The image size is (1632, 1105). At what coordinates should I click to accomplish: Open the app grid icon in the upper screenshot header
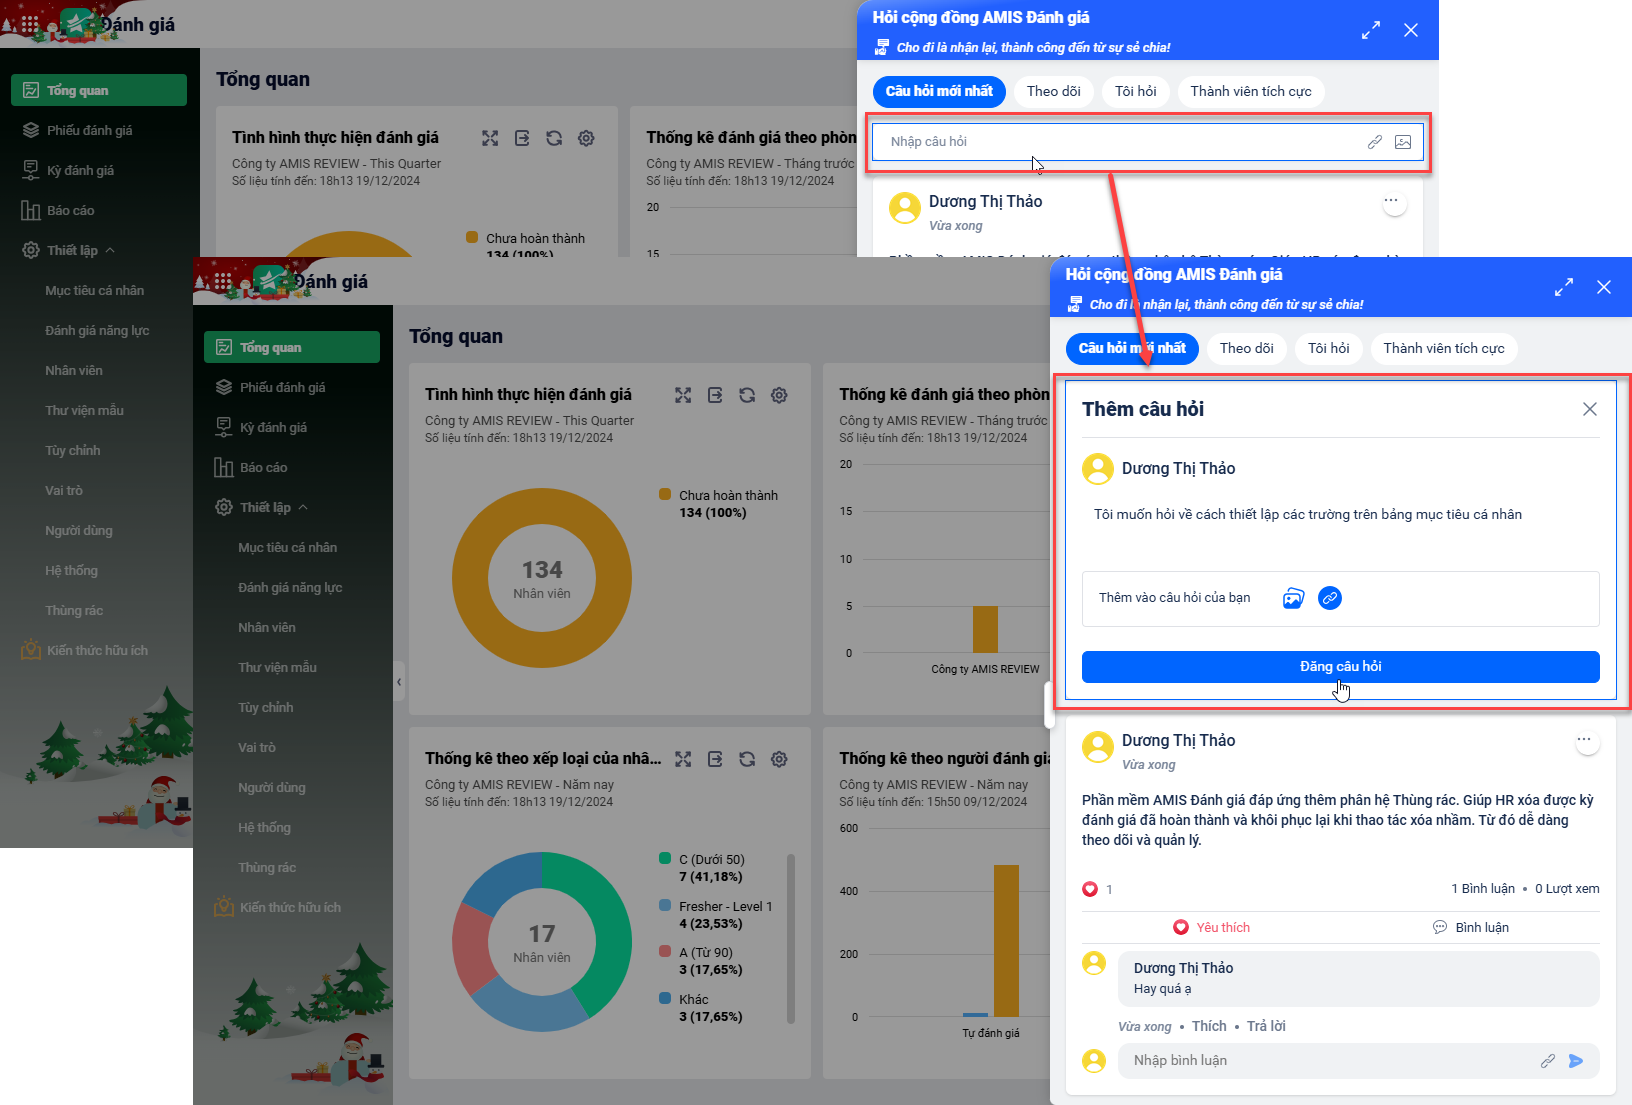(30, 24)
